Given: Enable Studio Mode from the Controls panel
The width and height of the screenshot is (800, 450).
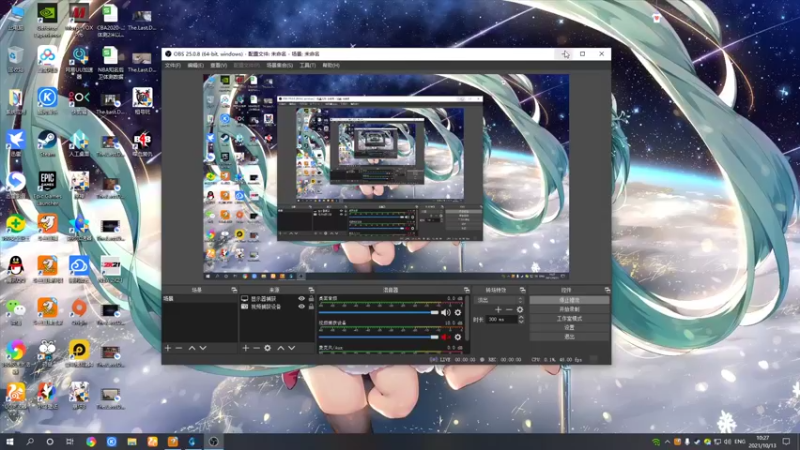Looking at the screenshot, I should [x=569, y=318].
